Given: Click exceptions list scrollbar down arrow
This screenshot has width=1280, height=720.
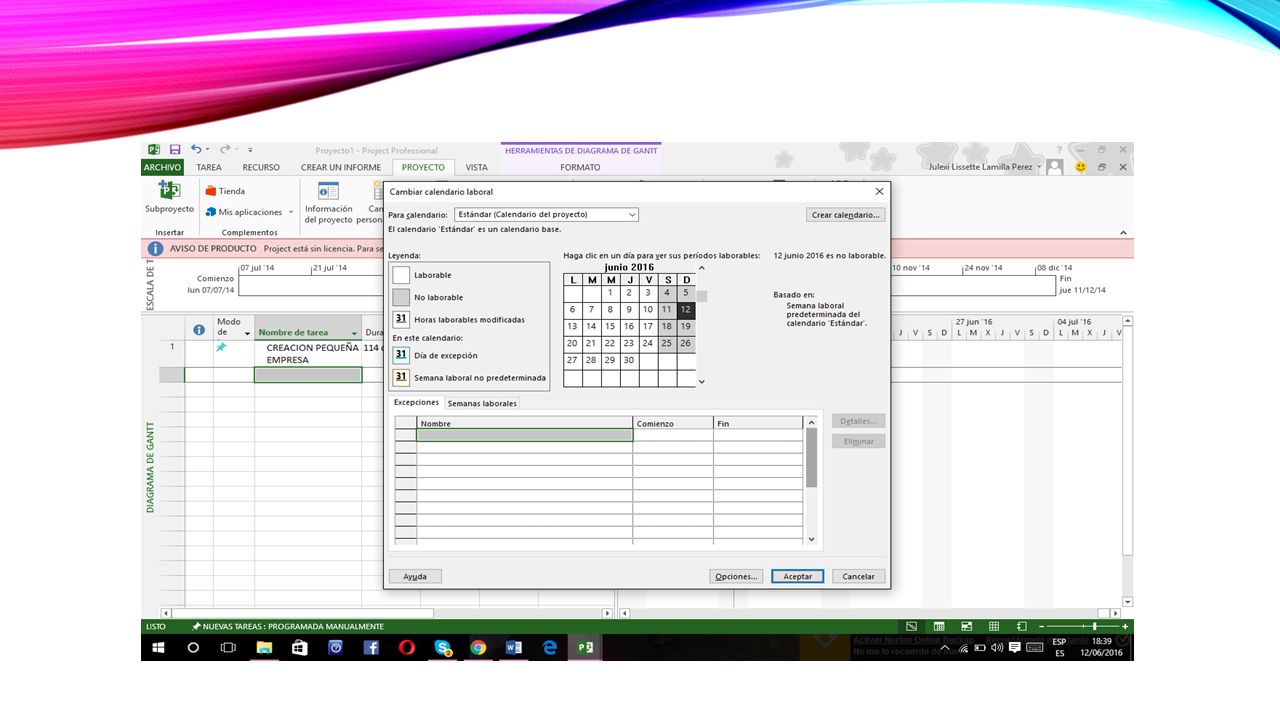Looking at the screenshot, I should pos(811,539).
